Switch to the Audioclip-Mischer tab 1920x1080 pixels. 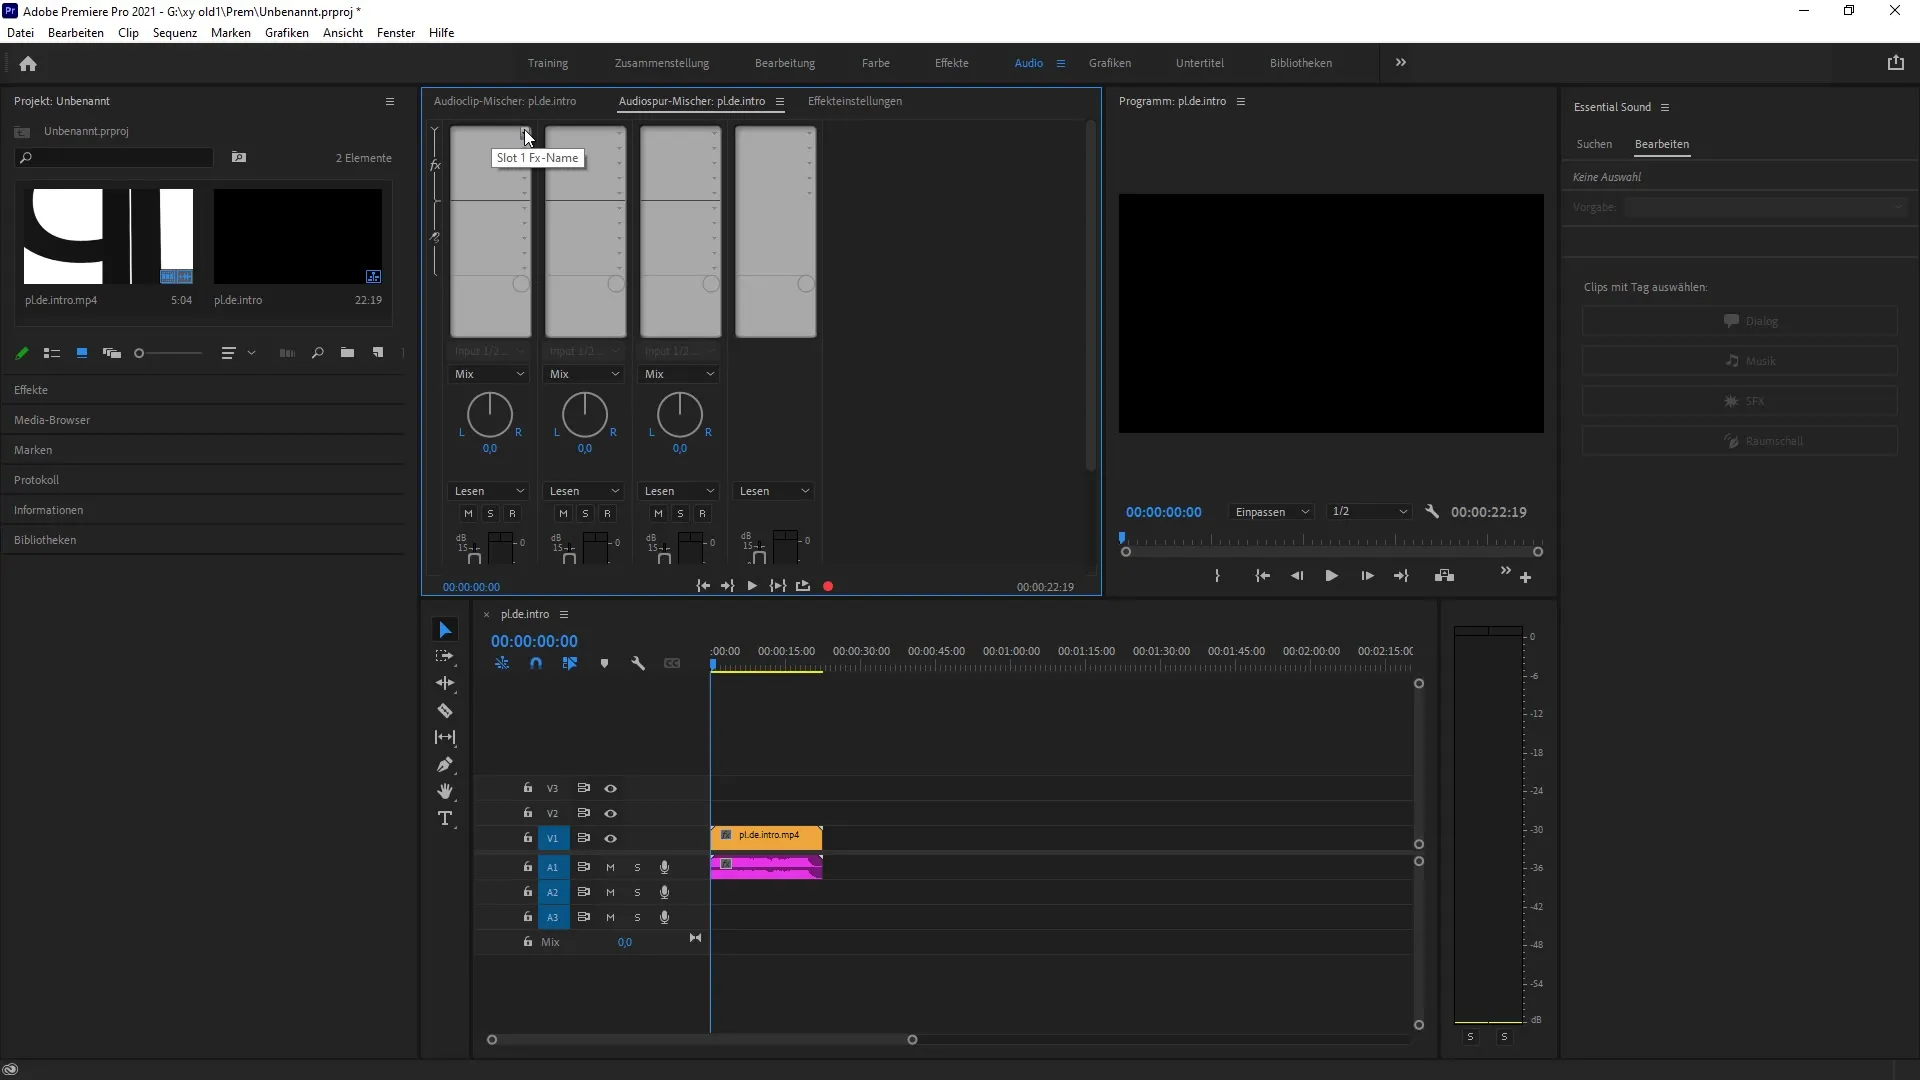coord(504,101)
